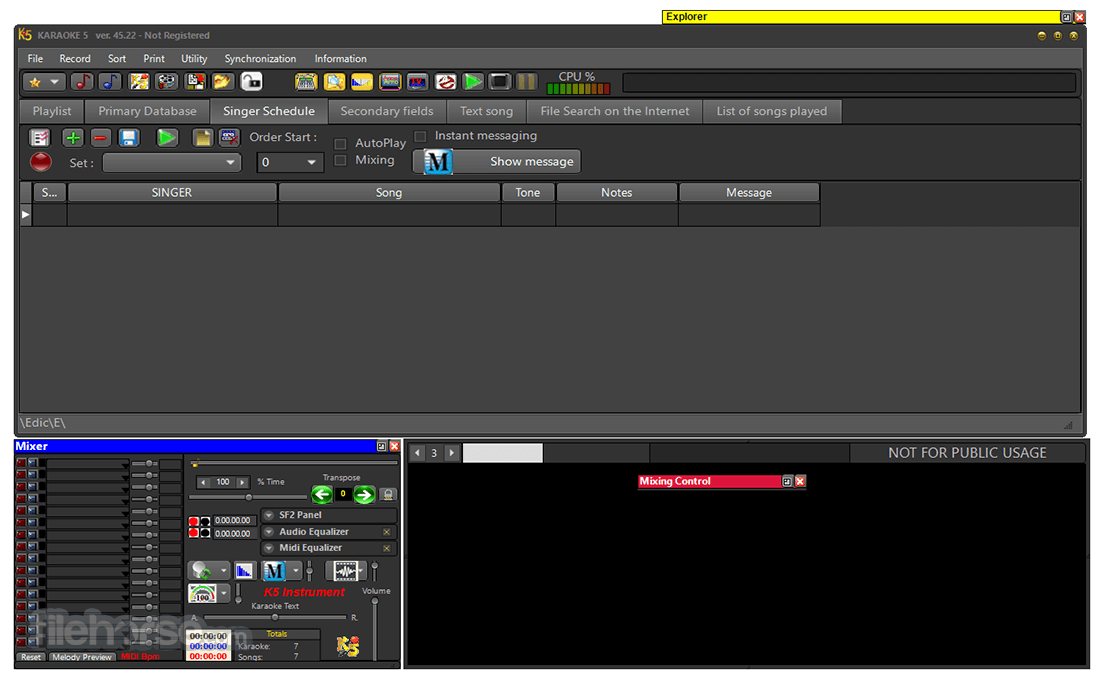This screenshot has height=681, width=1100.
Task: Expand the SF2 Panel section
Action: (x=269, y=515)
